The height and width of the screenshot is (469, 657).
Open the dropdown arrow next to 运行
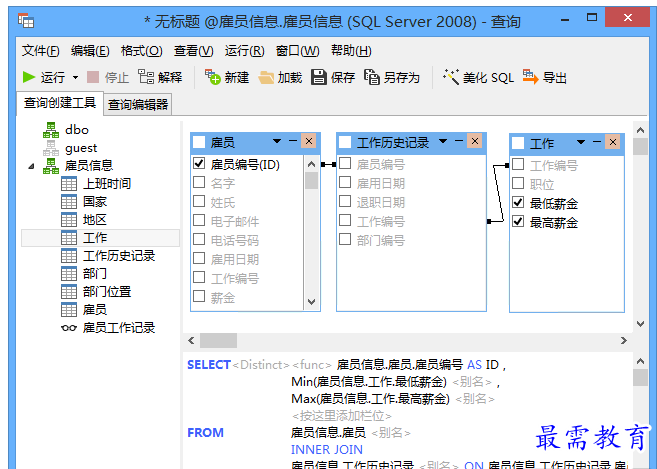(x=75, y=78)
